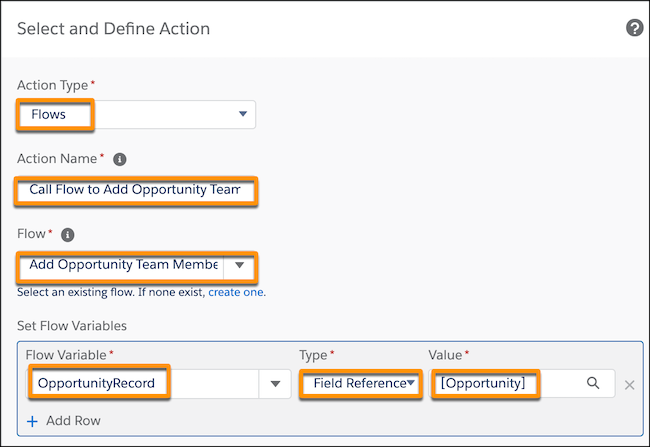Click the 'Set Flow Variables' label
The width and height of the screenshot is (650, 447).
pyautogui.click(x=72, y=326)
